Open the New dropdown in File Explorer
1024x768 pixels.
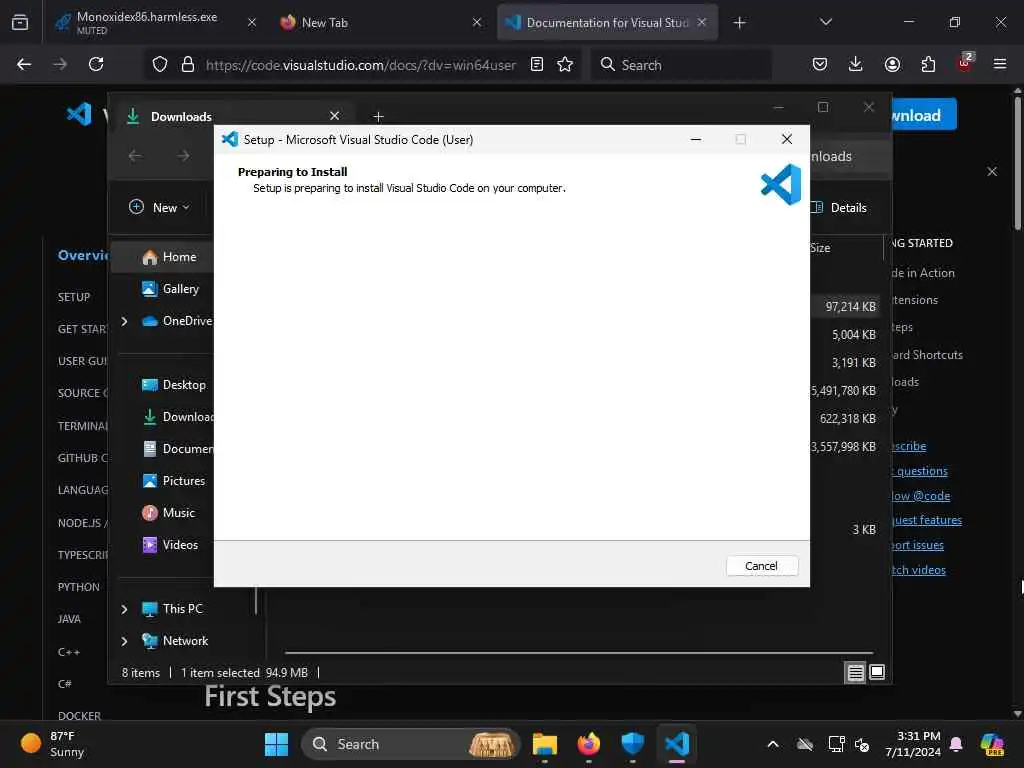click(159, 207)
